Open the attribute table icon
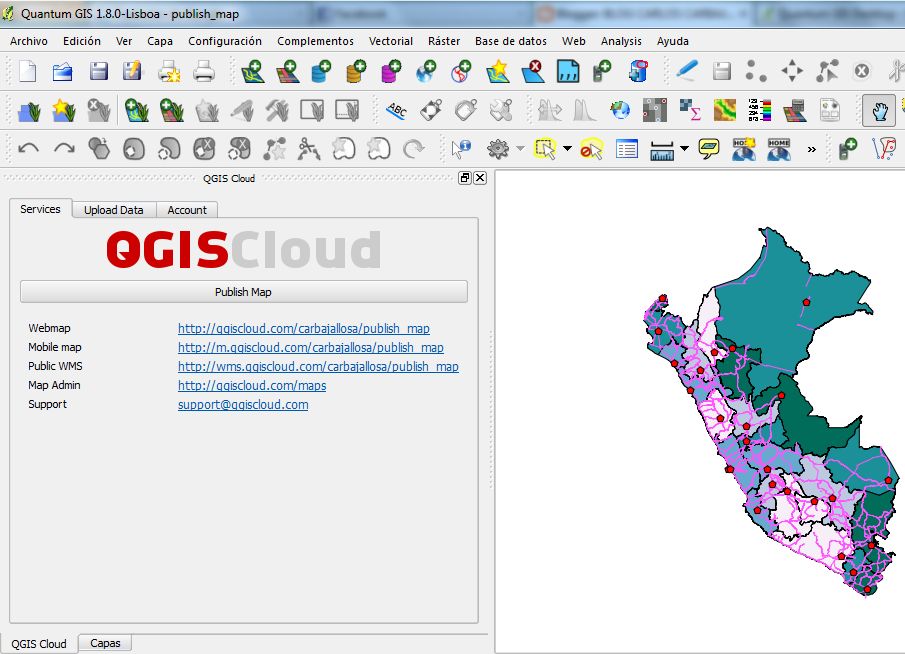905x654 pixels. (x=625, y=146)
